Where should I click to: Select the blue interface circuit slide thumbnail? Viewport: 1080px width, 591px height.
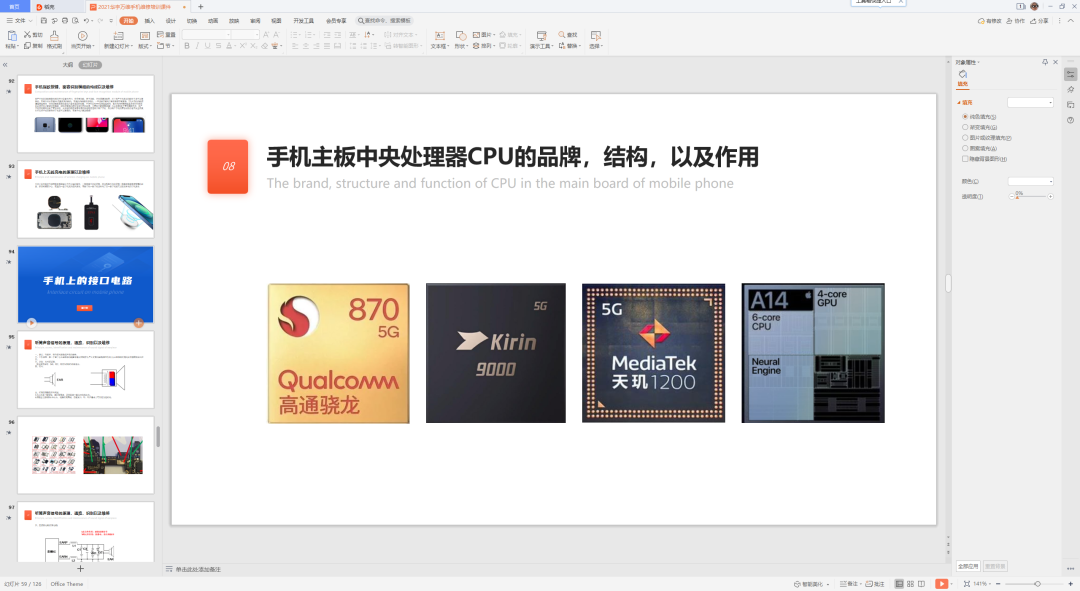[85, 284]
